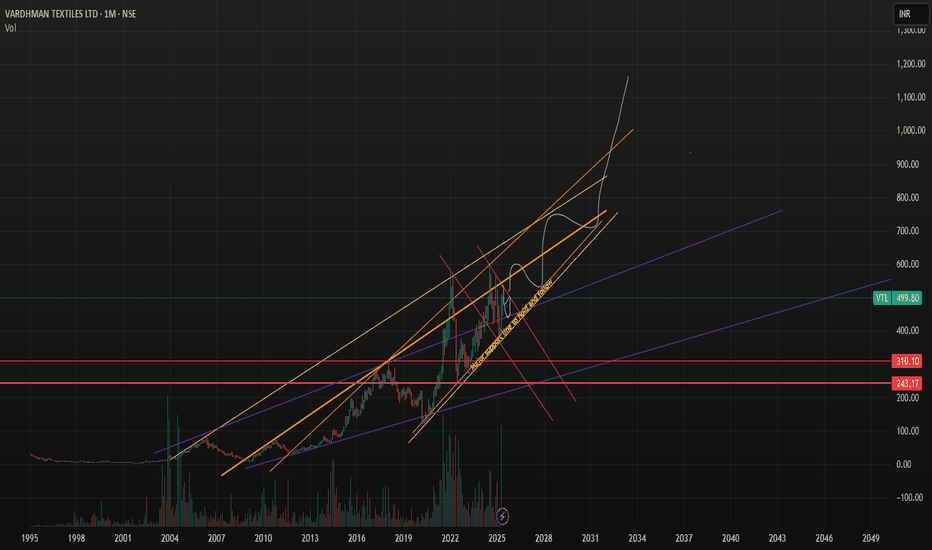Select the red 243.17 price tag
Viewport: 932px width, 550px height.
point(907,384)
